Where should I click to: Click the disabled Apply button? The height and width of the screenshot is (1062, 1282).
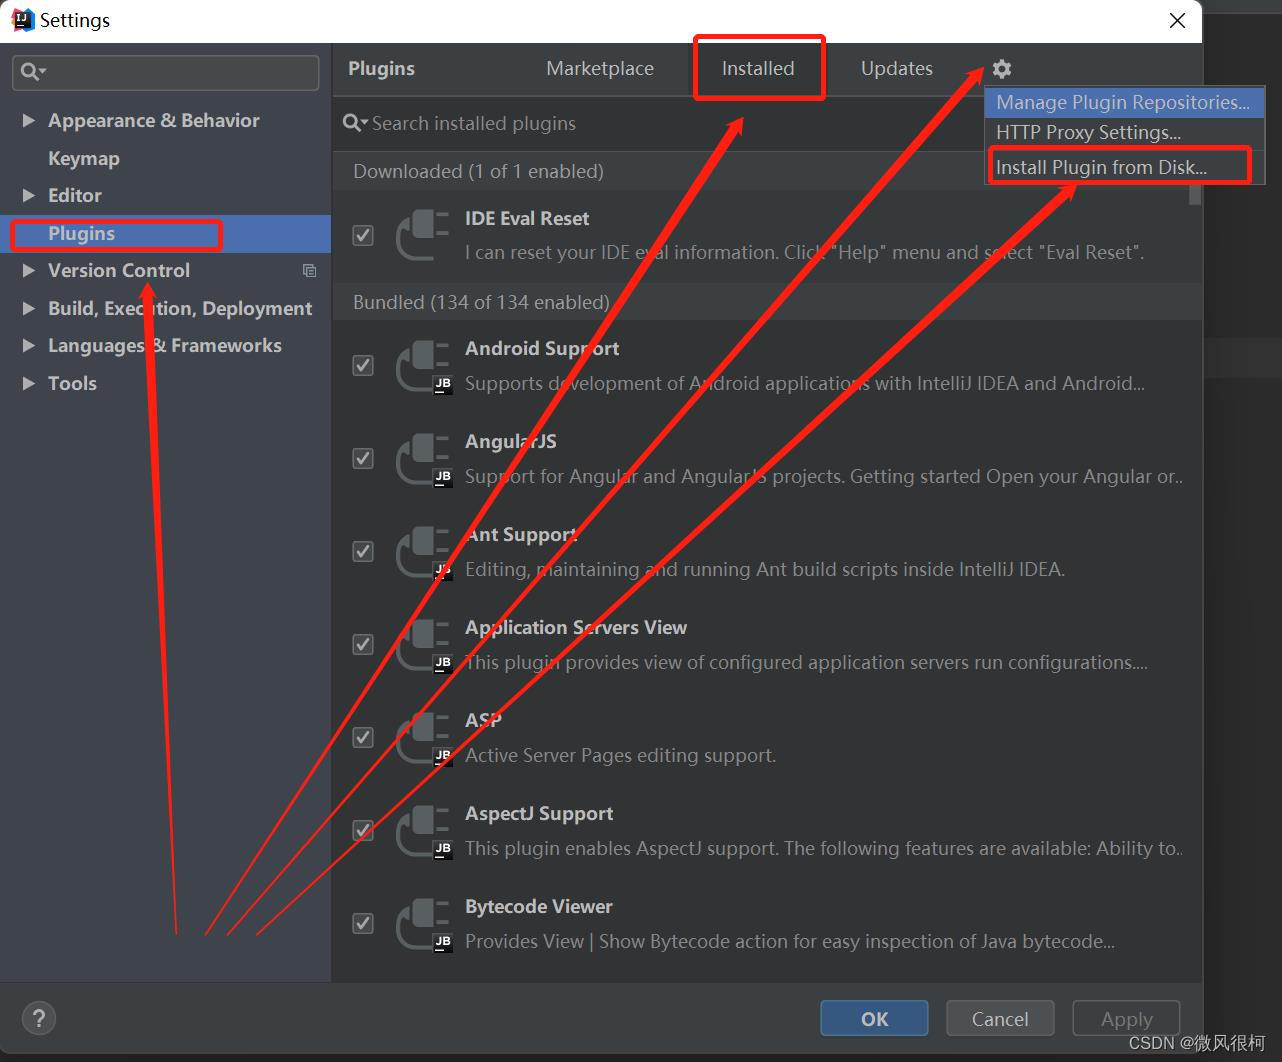click(x=1126, y=1019)
